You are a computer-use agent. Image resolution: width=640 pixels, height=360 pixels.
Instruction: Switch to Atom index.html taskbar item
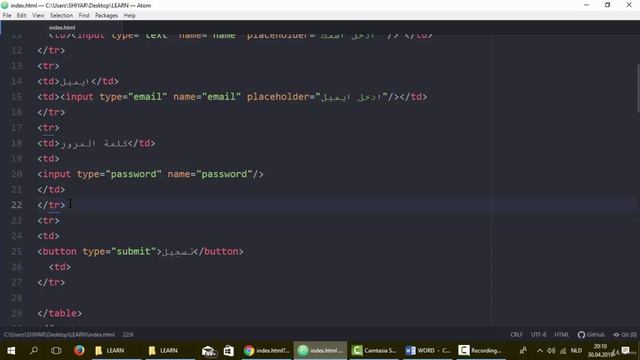click(320, 351)
